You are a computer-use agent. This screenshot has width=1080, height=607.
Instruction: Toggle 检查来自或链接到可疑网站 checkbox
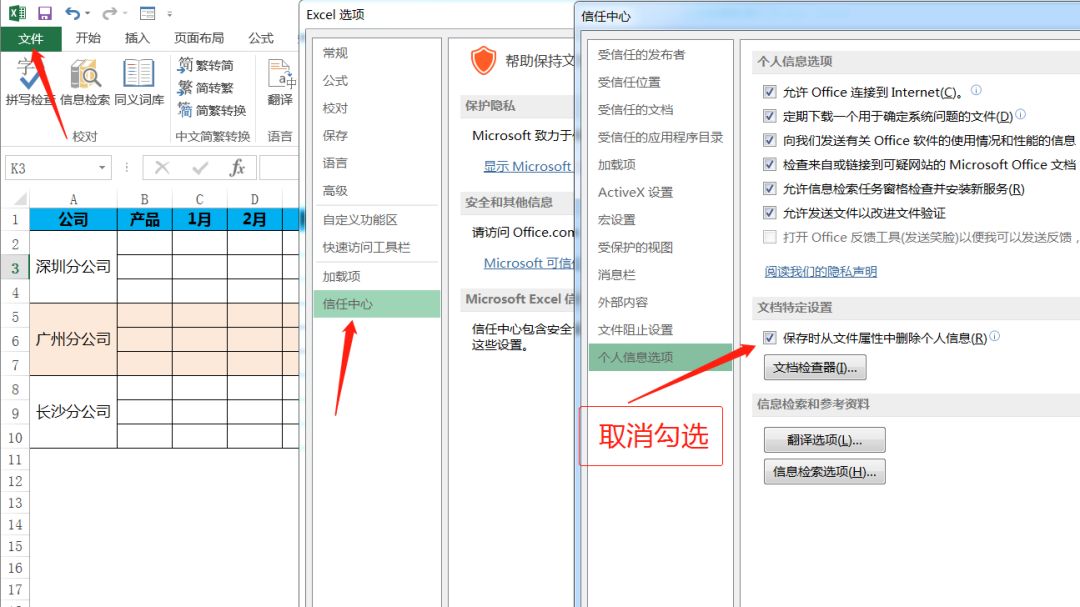[769, 164]
